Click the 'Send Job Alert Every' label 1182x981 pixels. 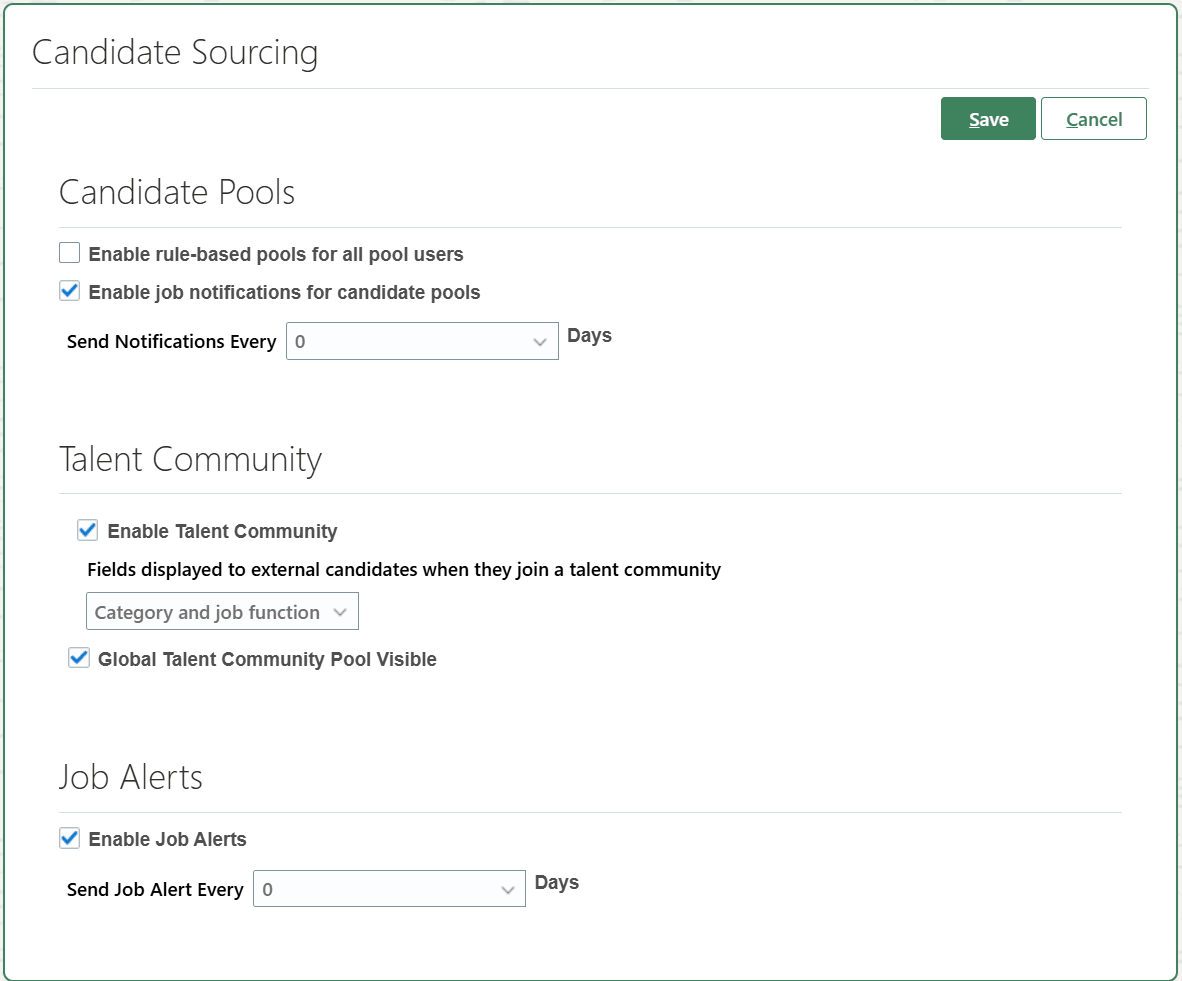click(155, 890)
